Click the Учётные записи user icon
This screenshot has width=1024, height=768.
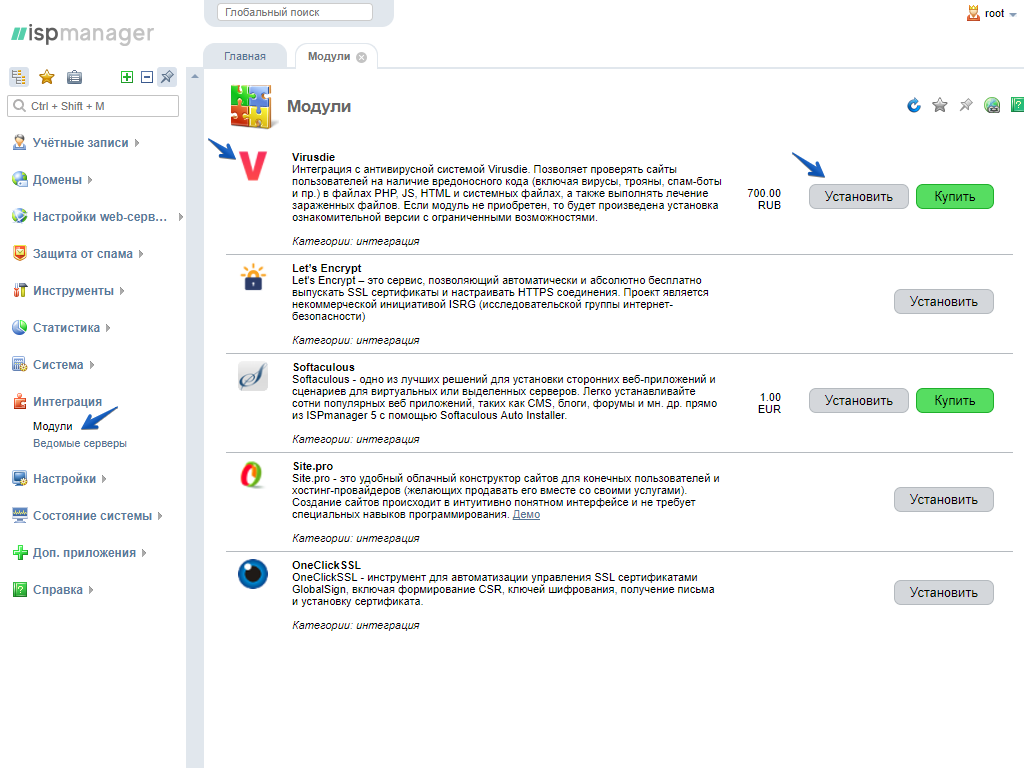(20, 142)
